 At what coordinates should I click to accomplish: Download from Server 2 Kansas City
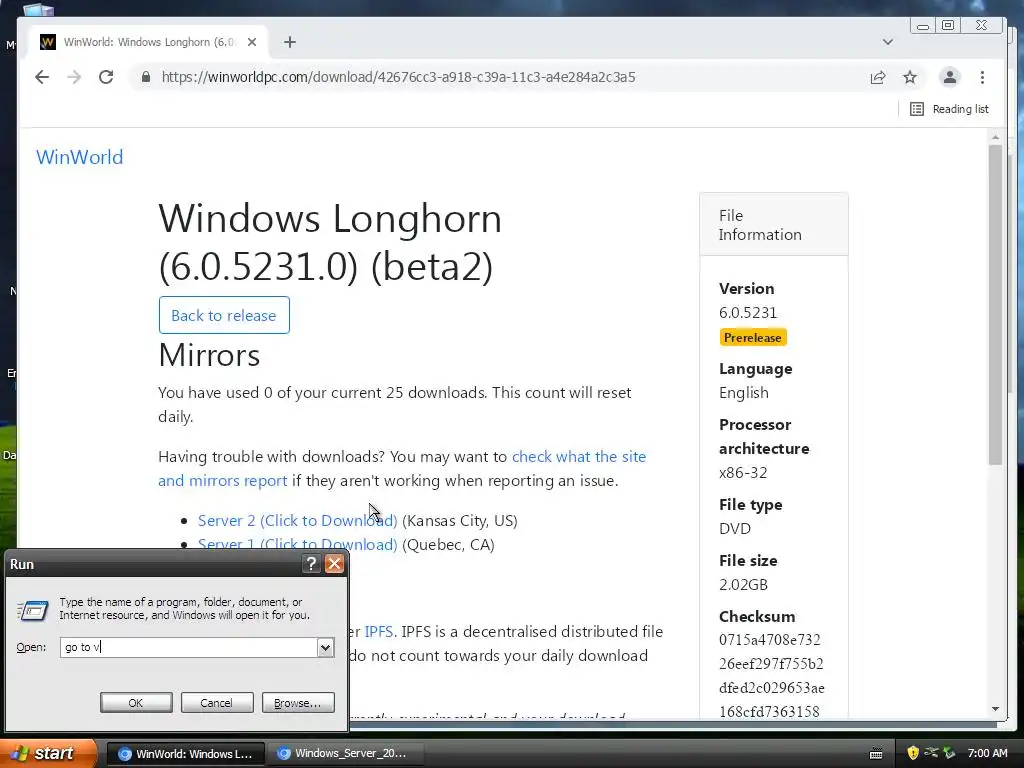tap(297, 520)
